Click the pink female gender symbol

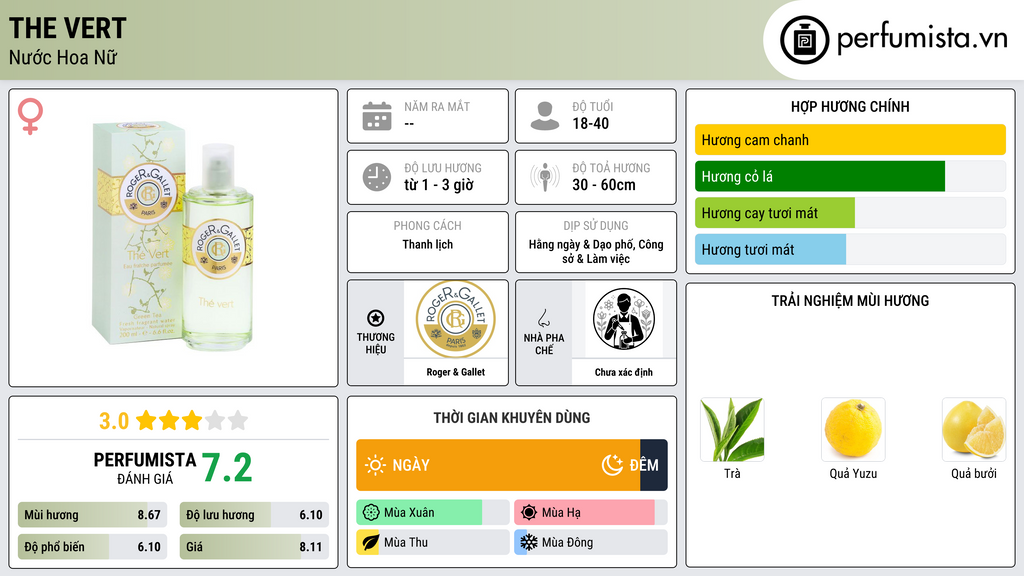(x=30, y=116)
